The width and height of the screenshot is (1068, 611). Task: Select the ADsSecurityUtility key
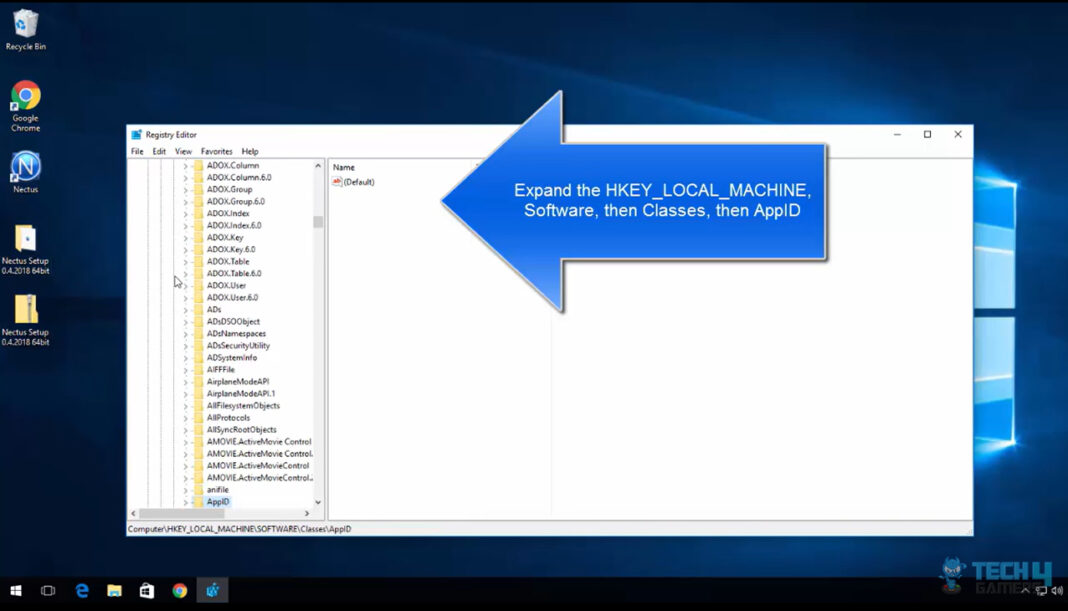click(x=238, y=346)
